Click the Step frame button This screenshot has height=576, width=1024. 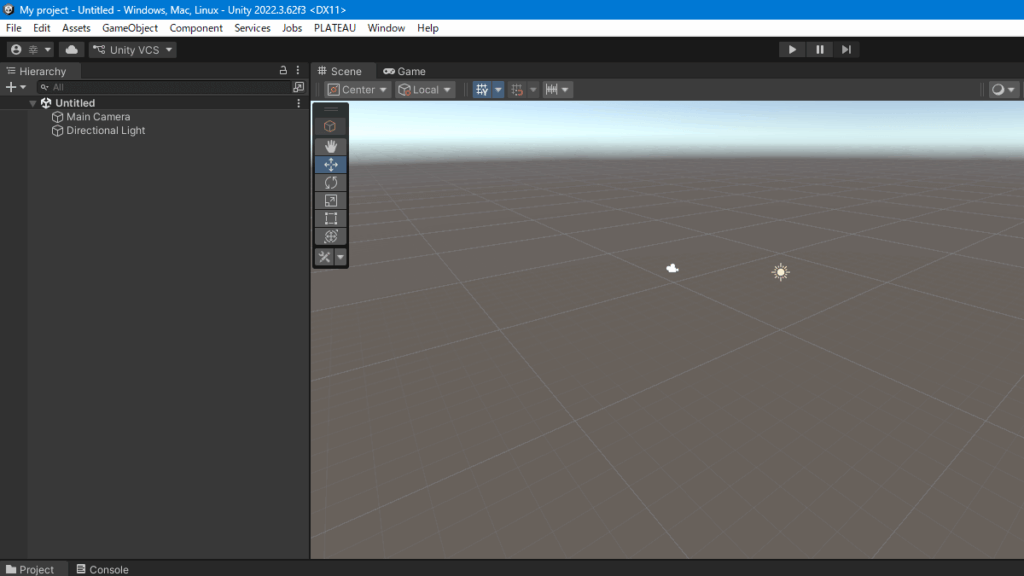click(846, 50)
